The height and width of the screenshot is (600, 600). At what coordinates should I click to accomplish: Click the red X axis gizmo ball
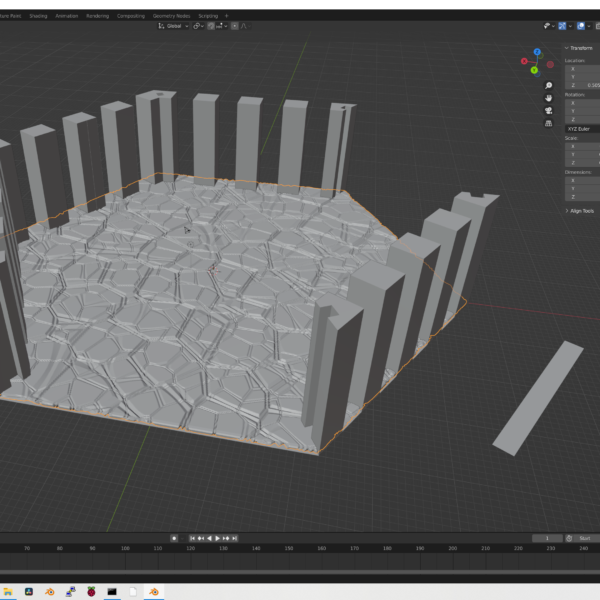[524, 61]
